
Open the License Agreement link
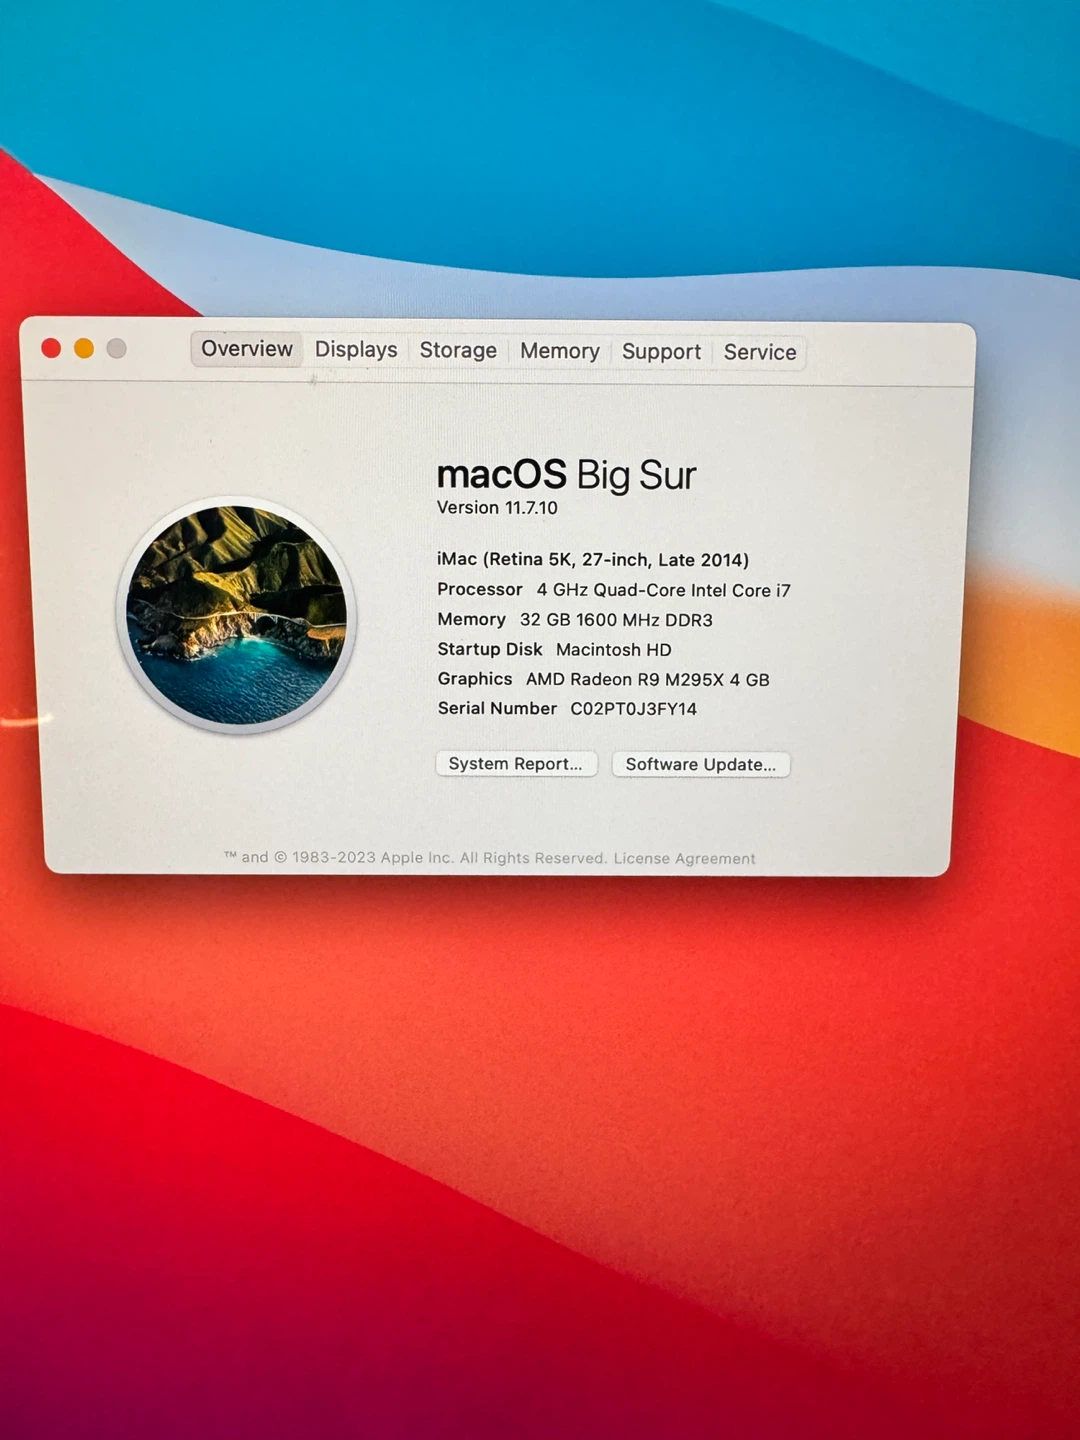(684, 859)
